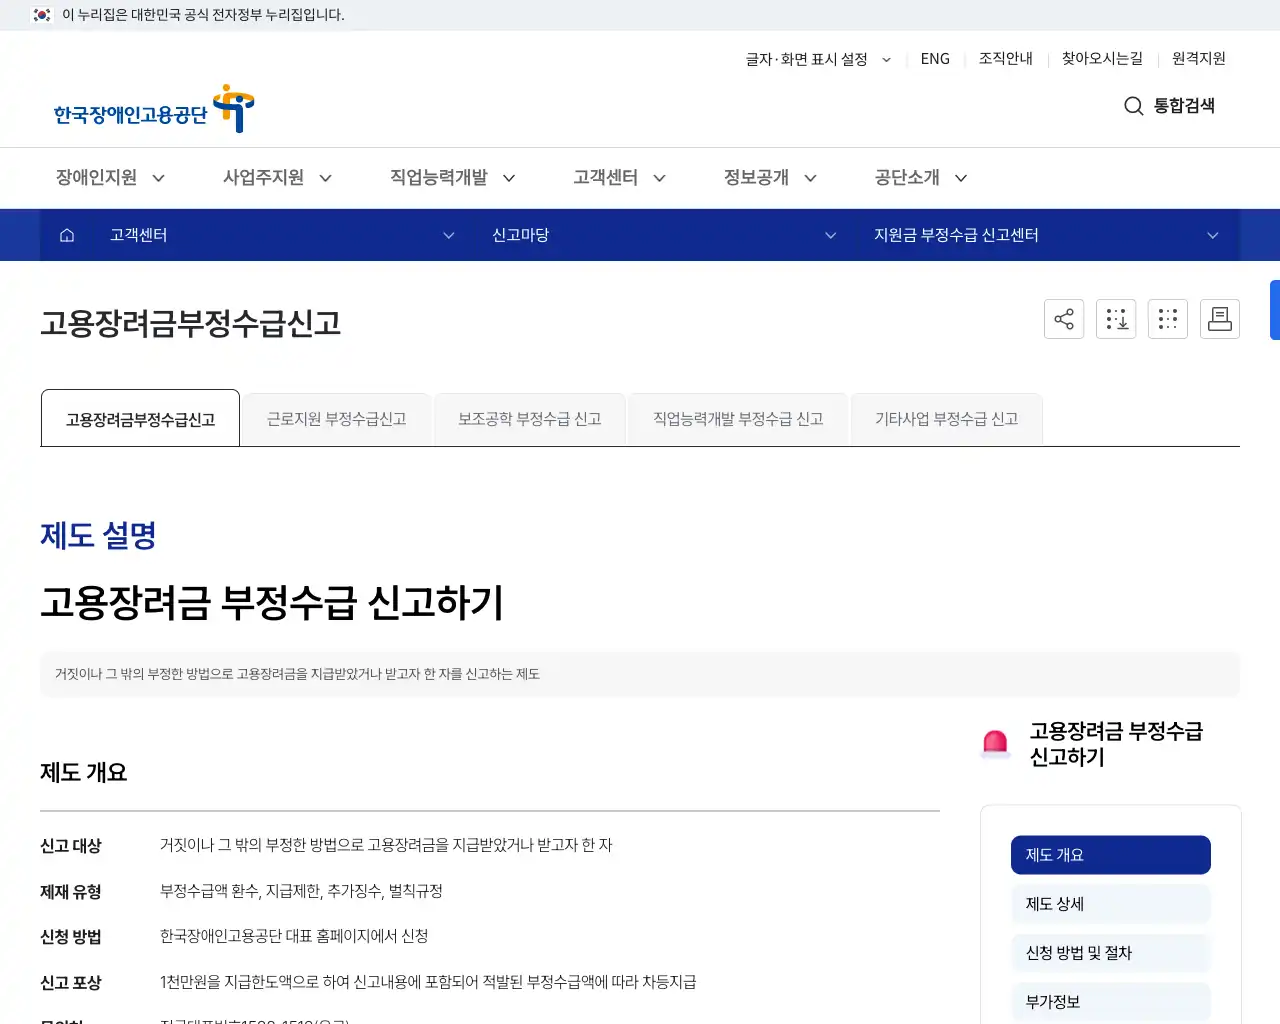Viewport: 1280px width, 1024px height.
Task: Select 제도 상세 in the sidebar navigation
Action: pyautogui.click(x=1110, y=903)
